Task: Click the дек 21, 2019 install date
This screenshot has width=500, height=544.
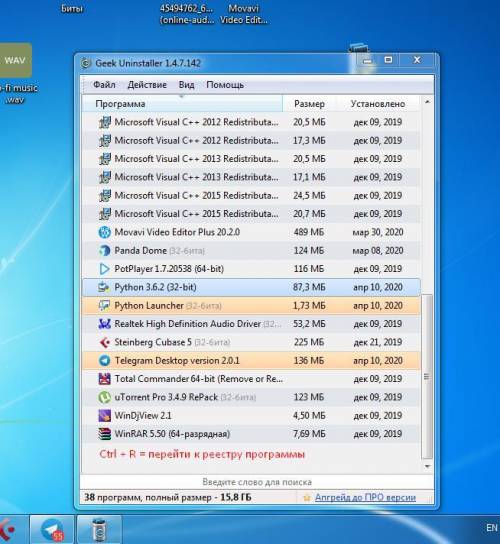Action: 378,342
